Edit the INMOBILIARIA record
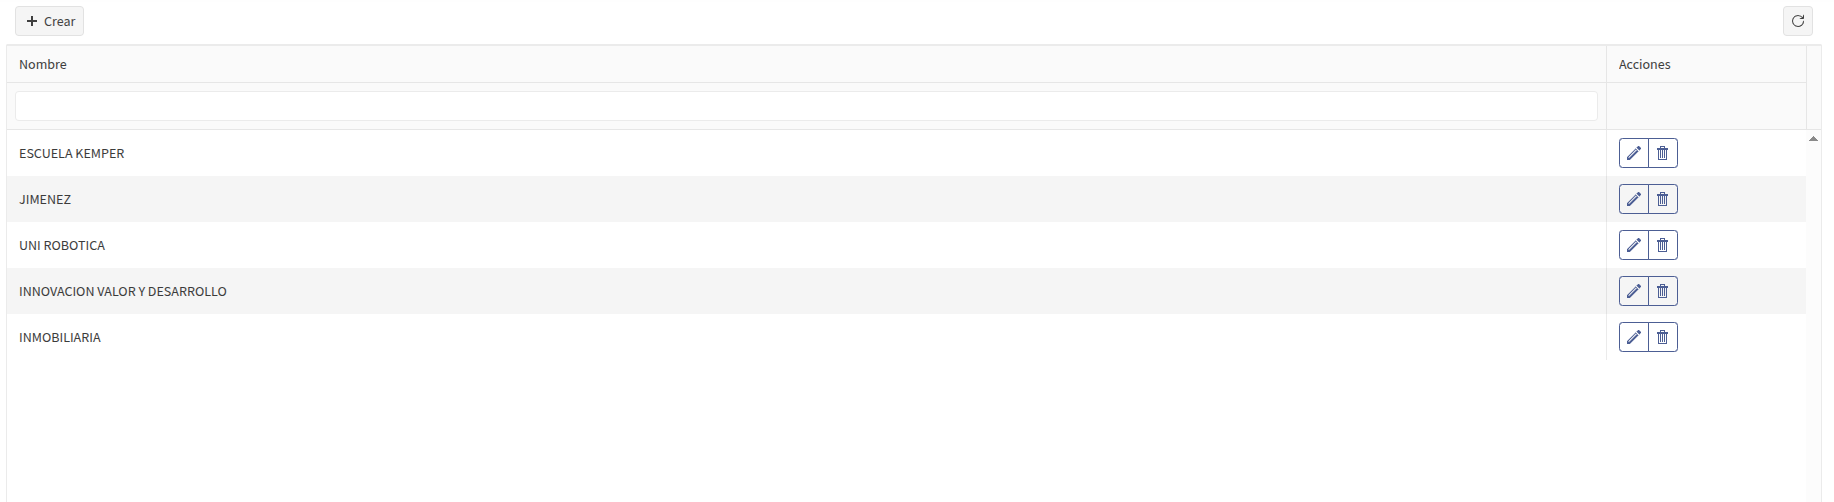The width and height of the screenshot is (1834, 502). pyautogui.click(x=1634, y=337)
